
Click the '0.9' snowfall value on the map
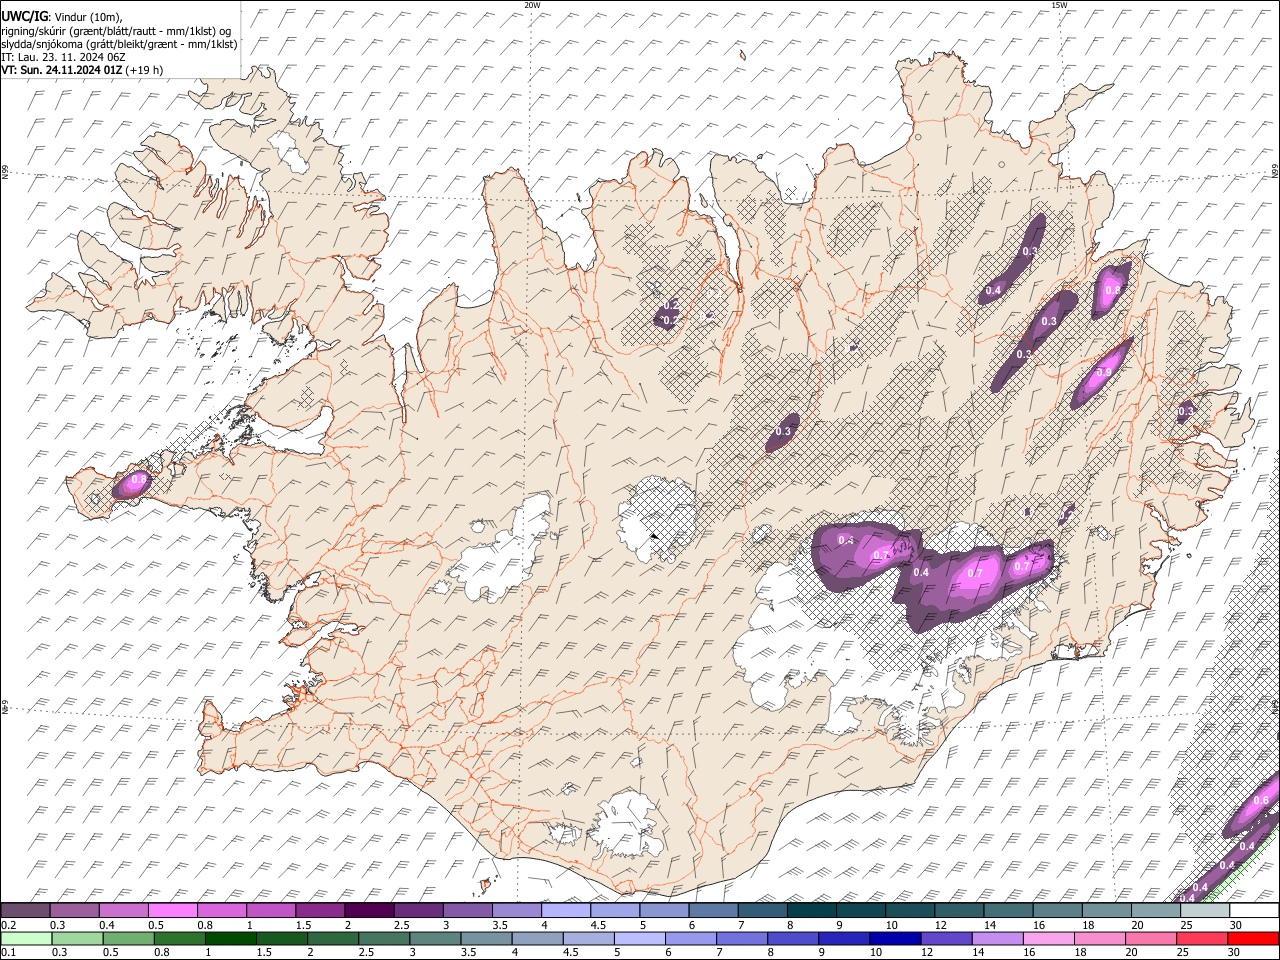coord(1104,373)
